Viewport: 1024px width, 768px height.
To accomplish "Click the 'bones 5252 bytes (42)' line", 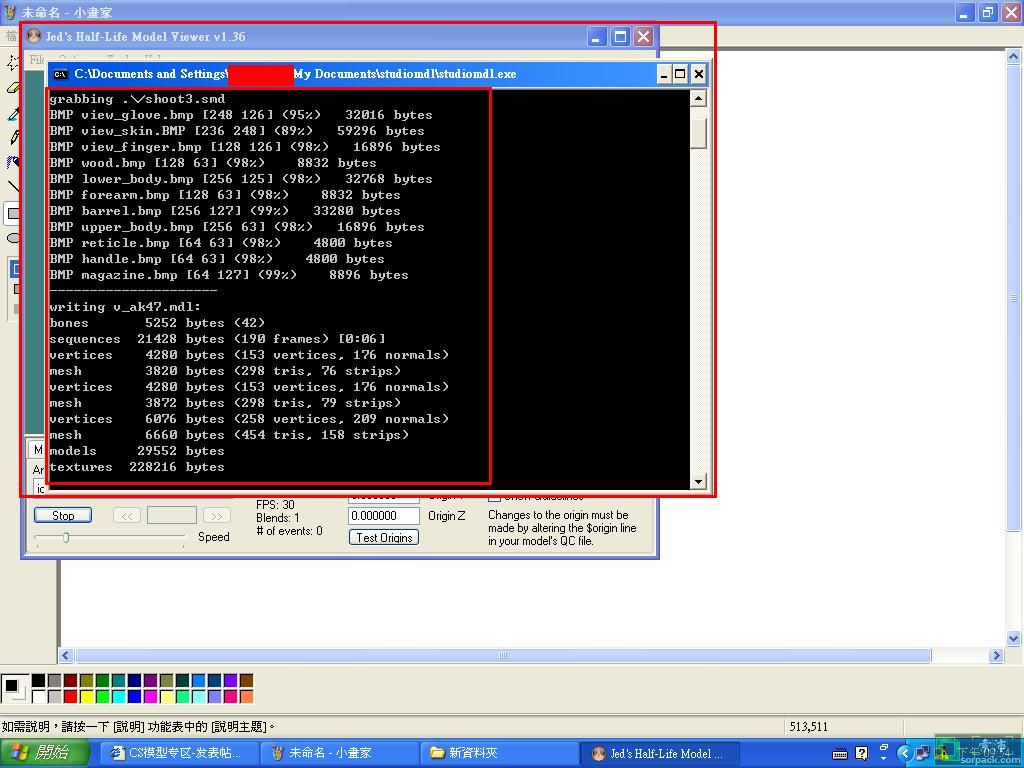I will click(157, 323).
